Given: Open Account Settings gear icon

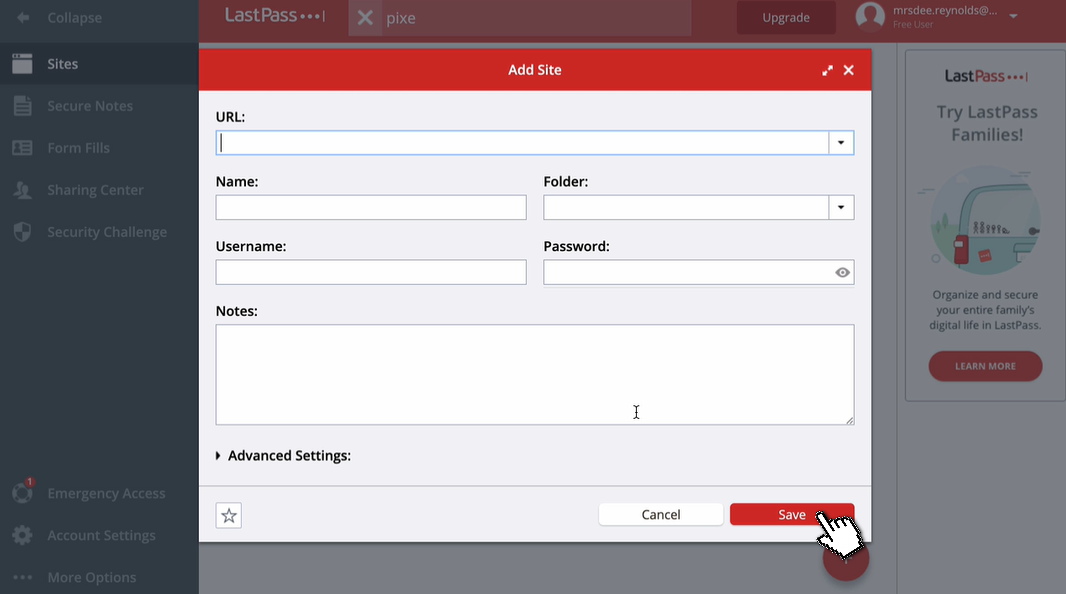Looking at the screenshot, I should pos(22,535).
